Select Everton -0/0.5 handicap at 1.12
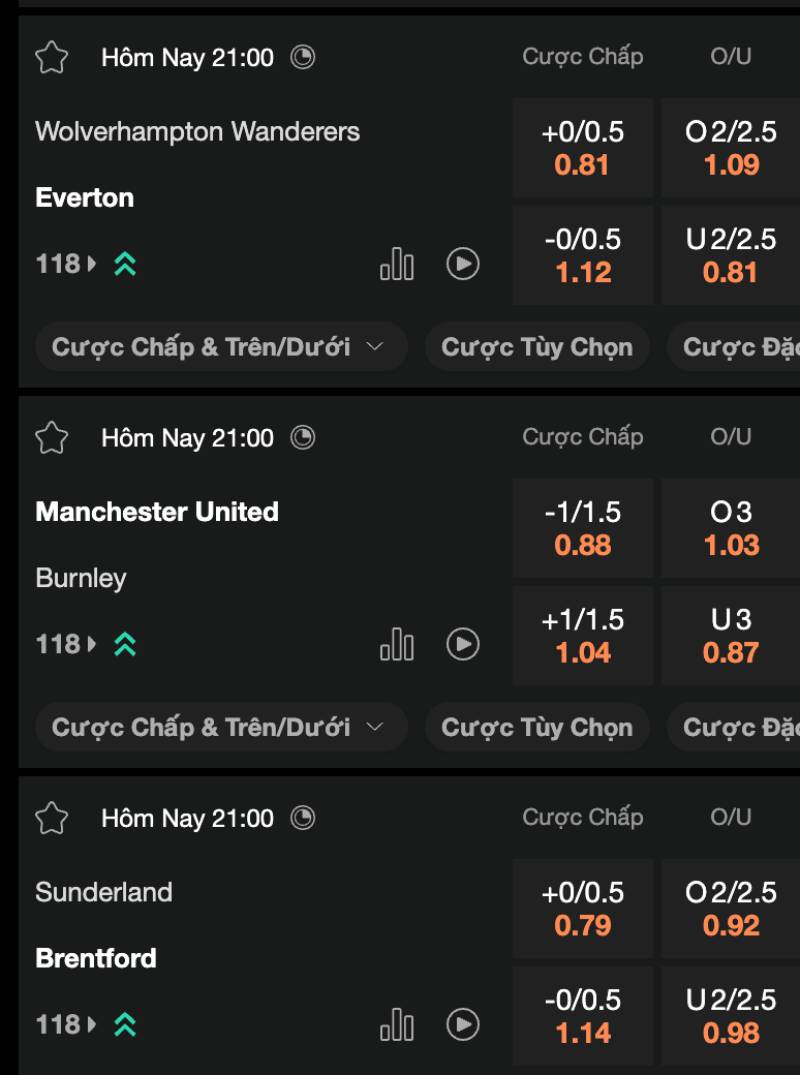Screen dimensions: 800x1075 point(582,255)
